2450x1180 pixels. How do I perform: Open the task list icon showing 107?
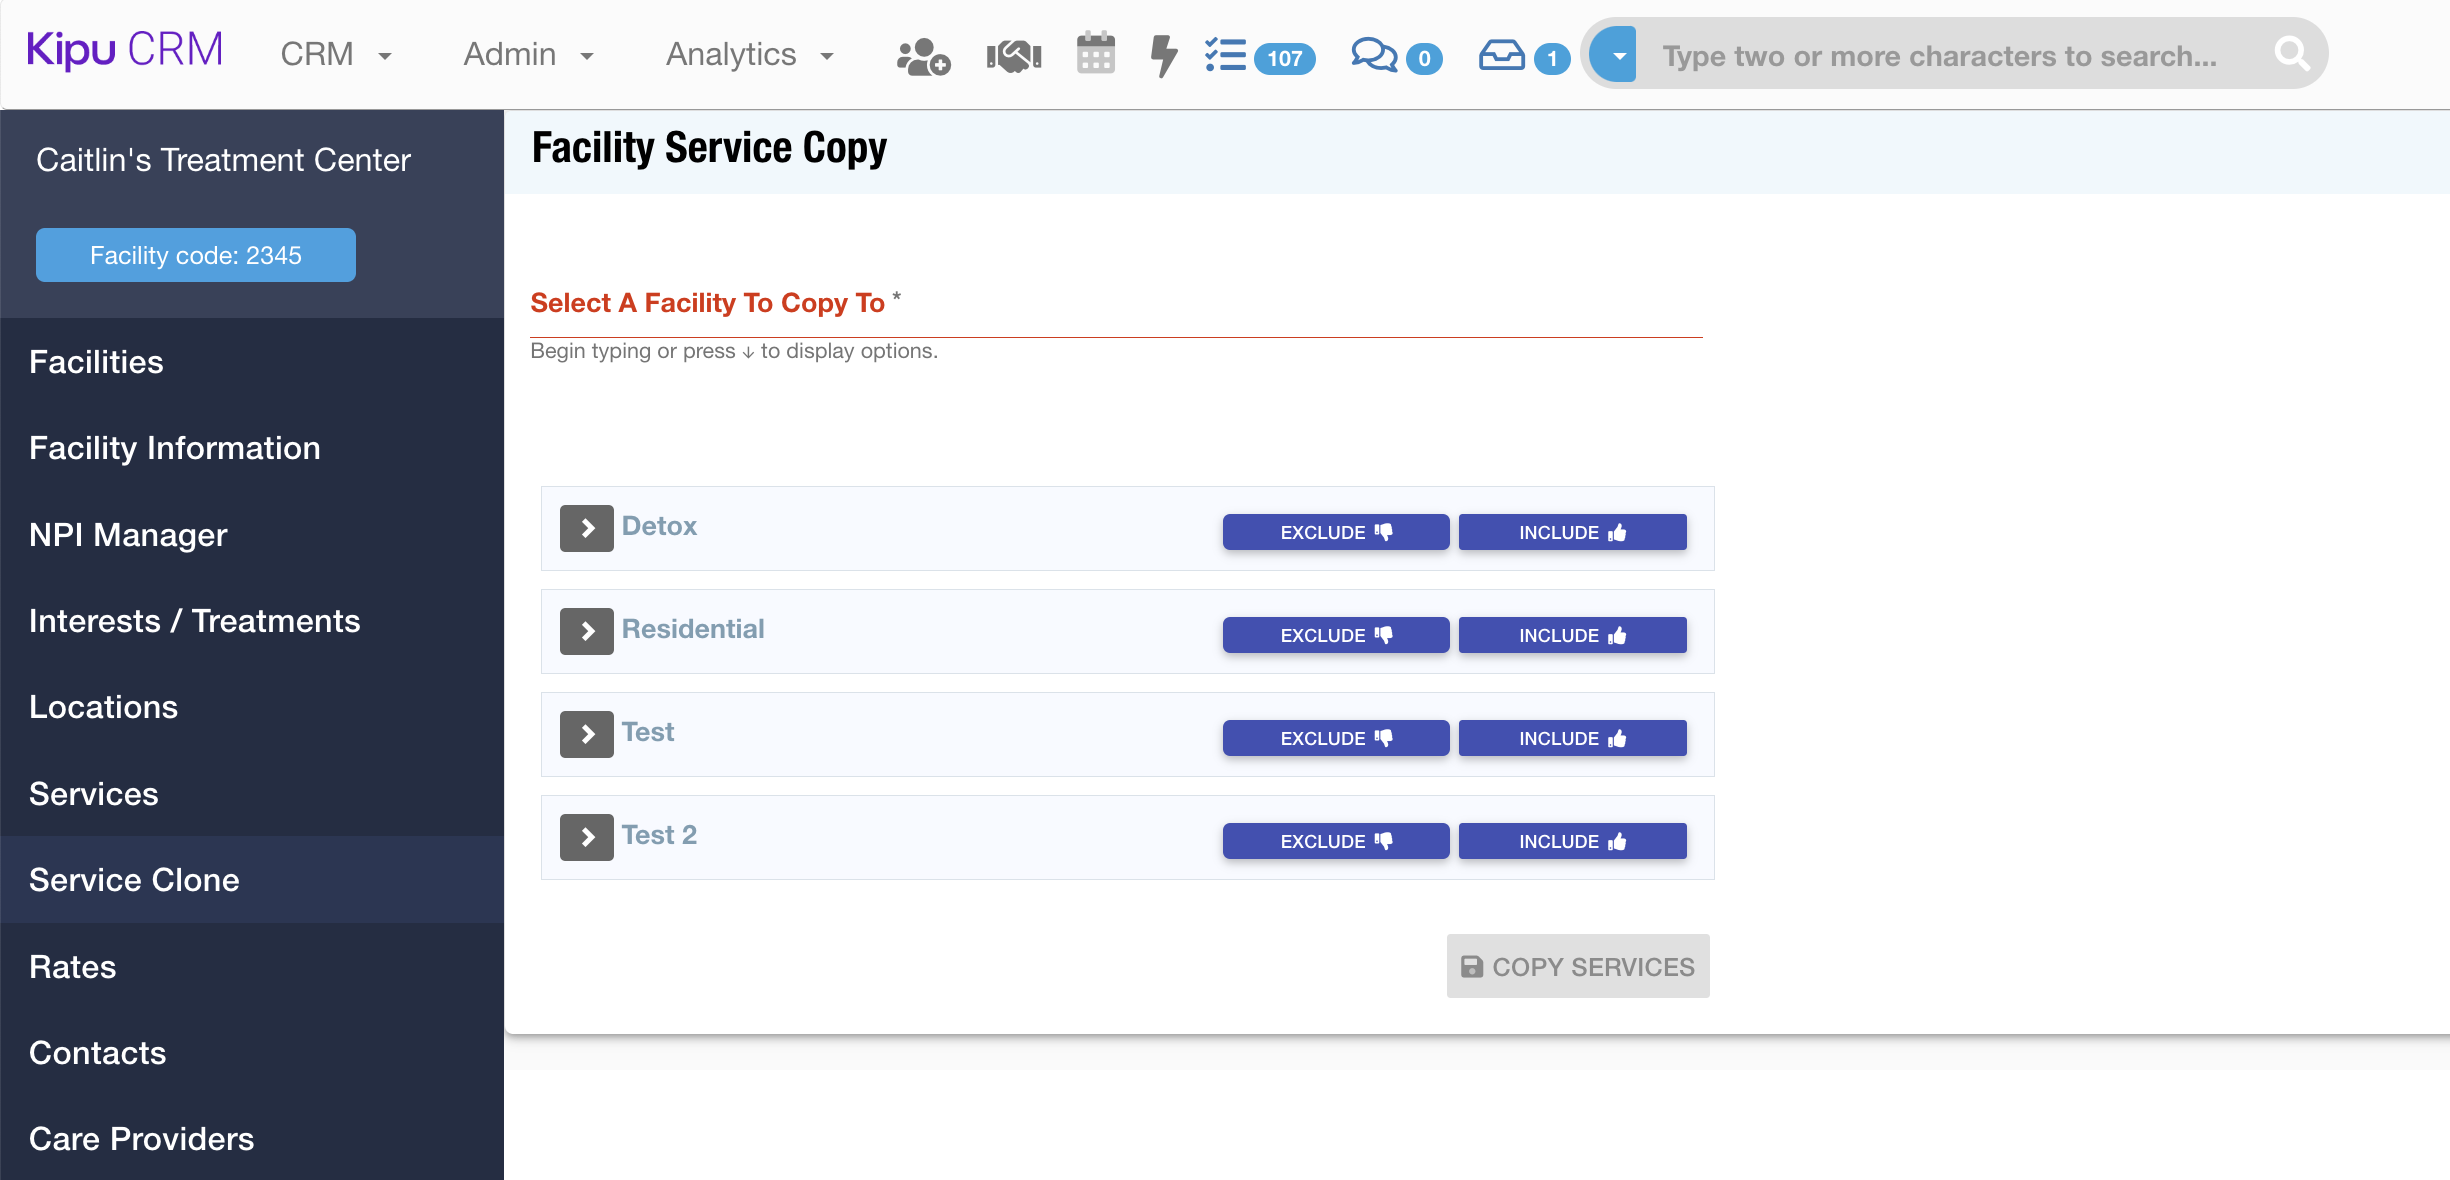click(x=1226, y=55)
